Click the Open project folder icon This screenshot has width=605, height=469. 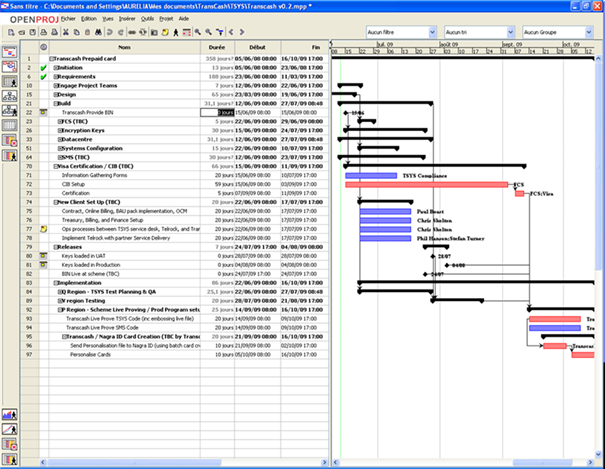pyautogui.click(x=22, y=32)
